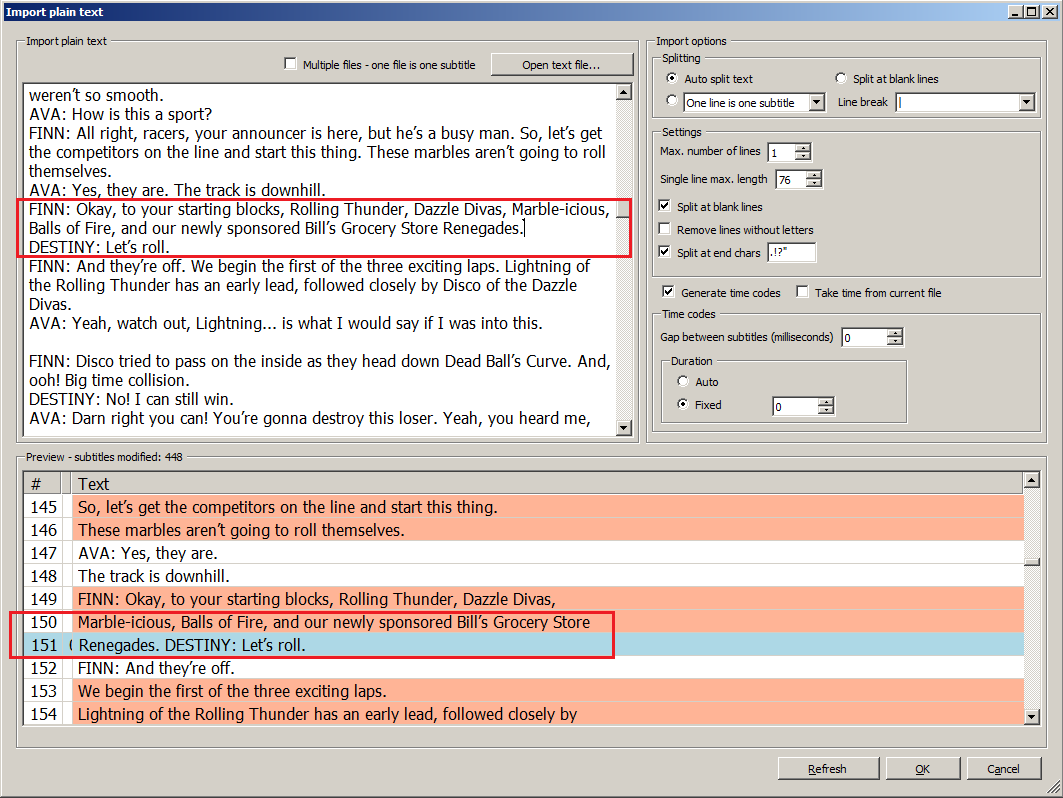This screenshot has height=798, width=1063.
Task: Confirm the import by clicking OK
Action: tap(922, 768)
